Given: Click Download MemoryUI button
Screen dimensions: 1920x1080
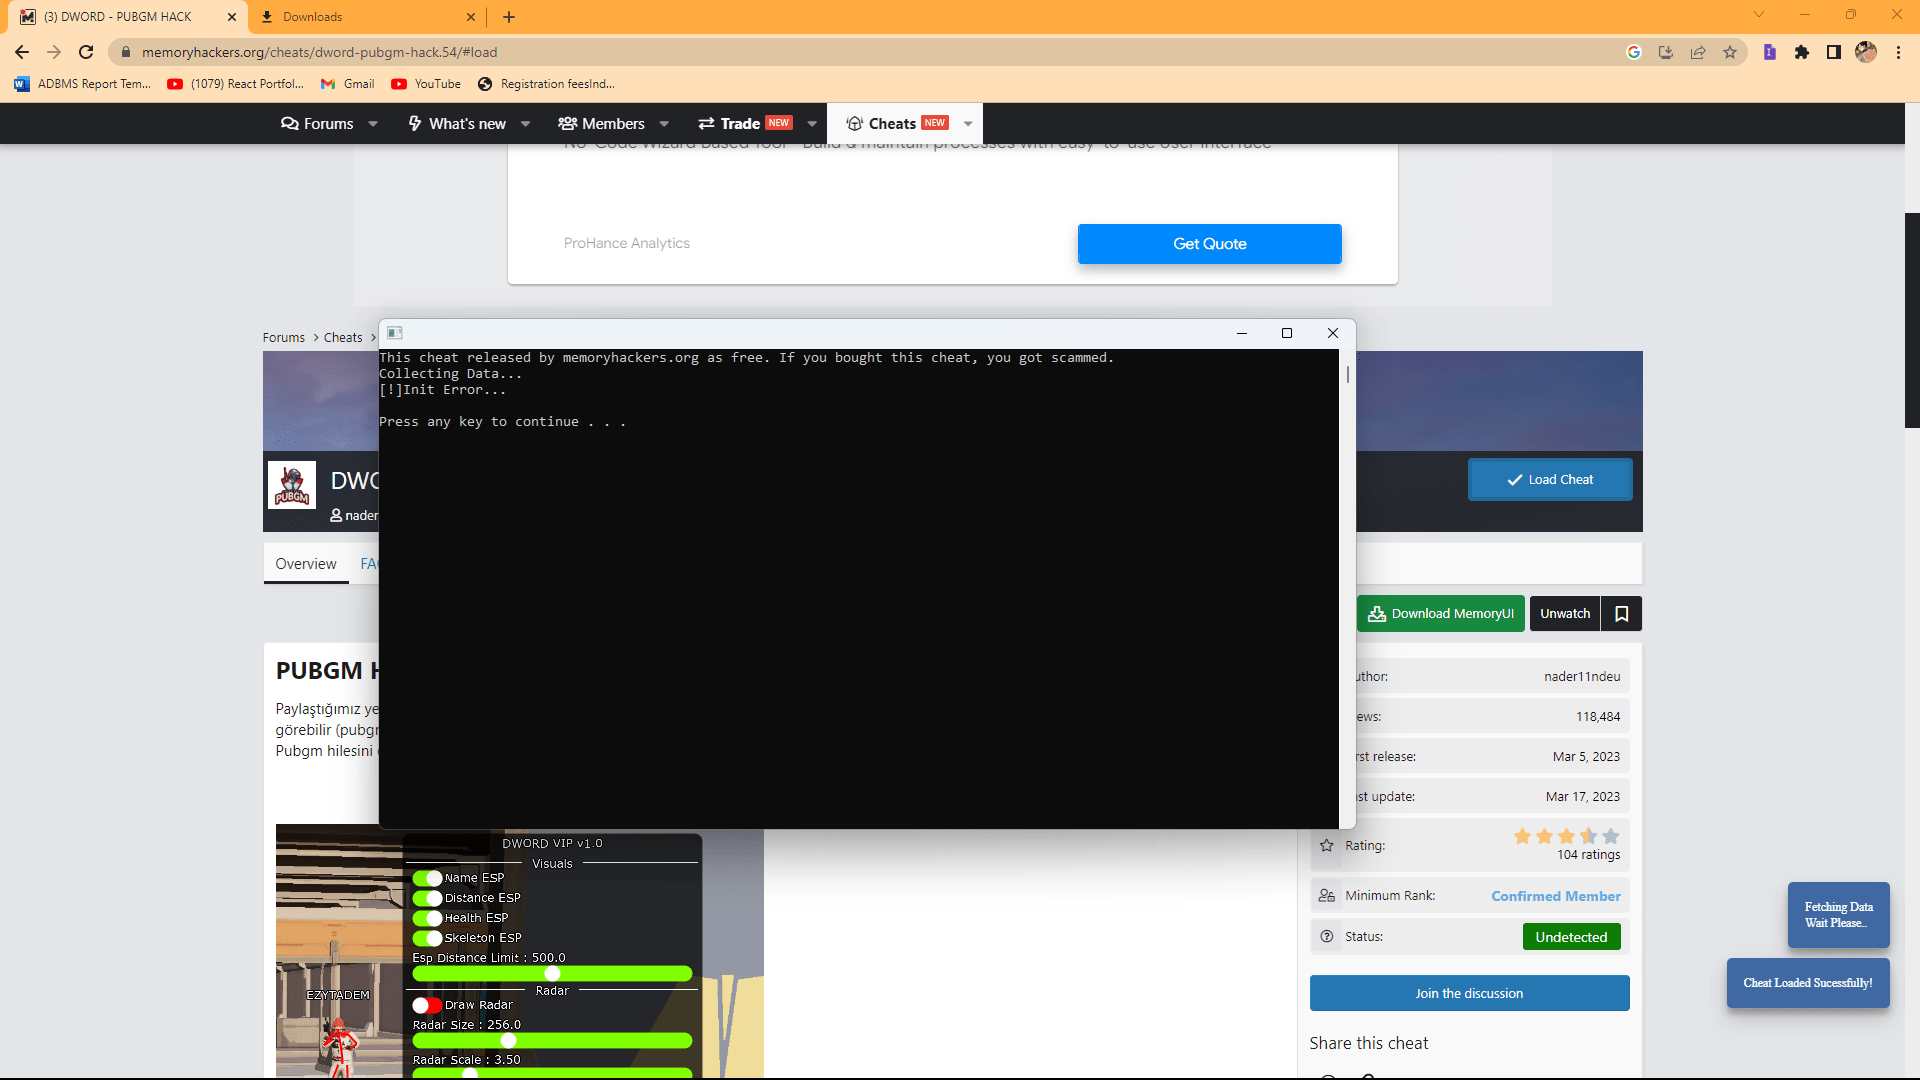Looking at the screenshot, I should (1441, 614).
